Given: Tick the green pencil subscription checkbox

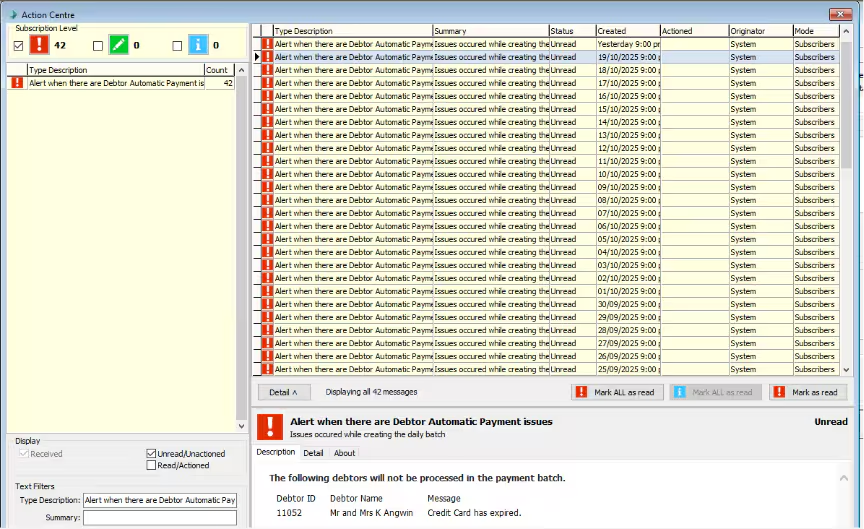Looking at the screenshot, I should (x=98, y=46).
